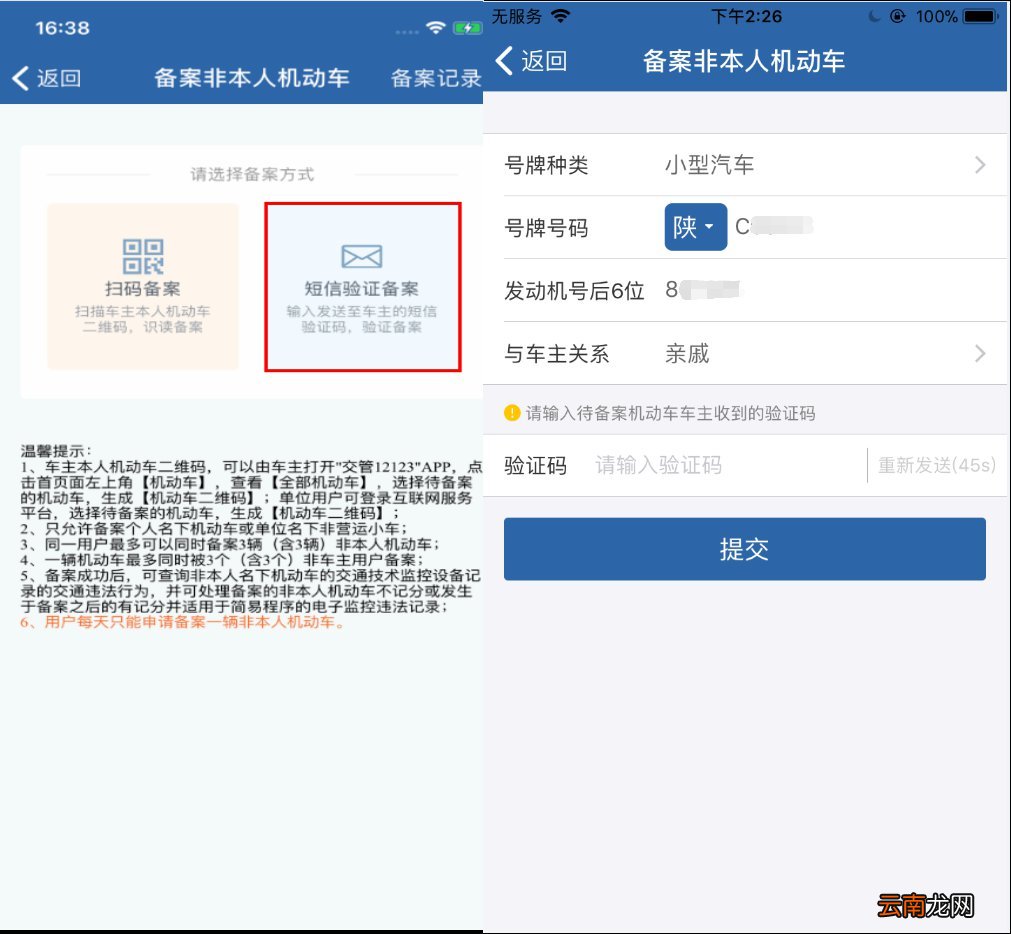Tap the back arrow beside 返回 on left screen
Image resolution: width=1011 pixels, height=934 pixels.
click(22, 78)
